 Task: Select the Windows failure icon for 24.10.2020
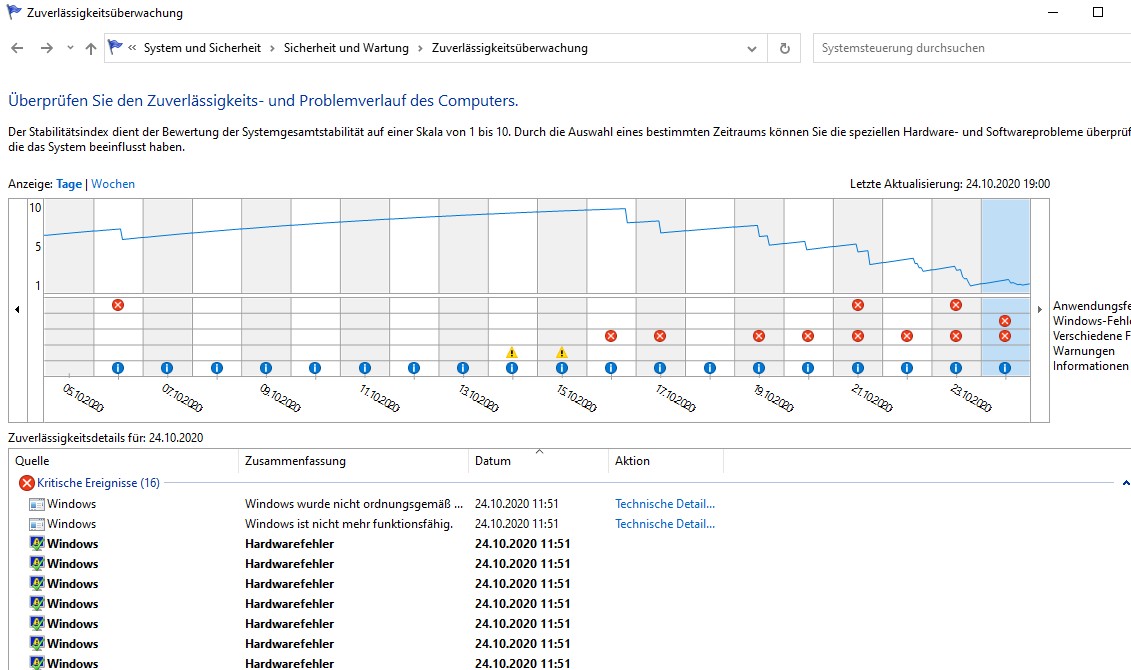pos(1005,321)
